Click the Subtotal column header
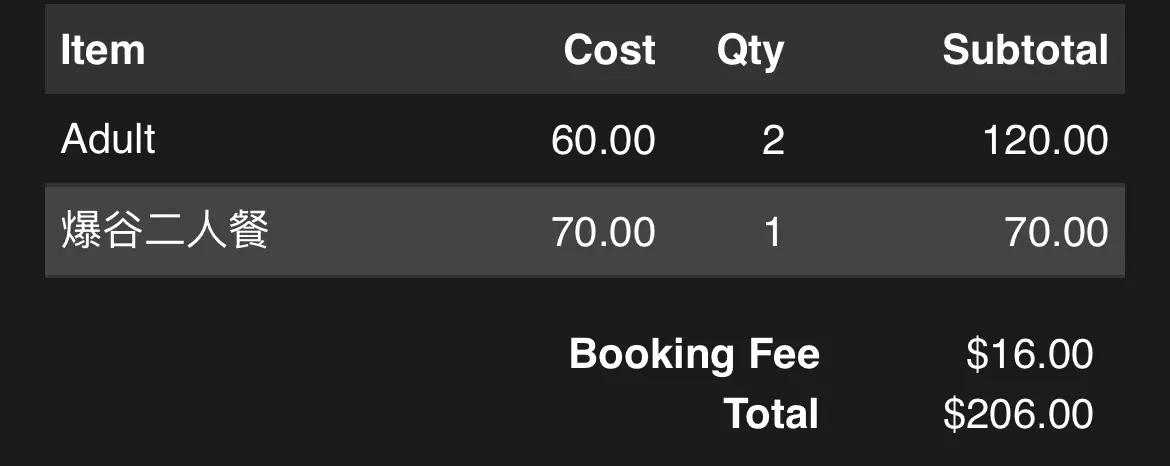 [x=1025, y=50]
